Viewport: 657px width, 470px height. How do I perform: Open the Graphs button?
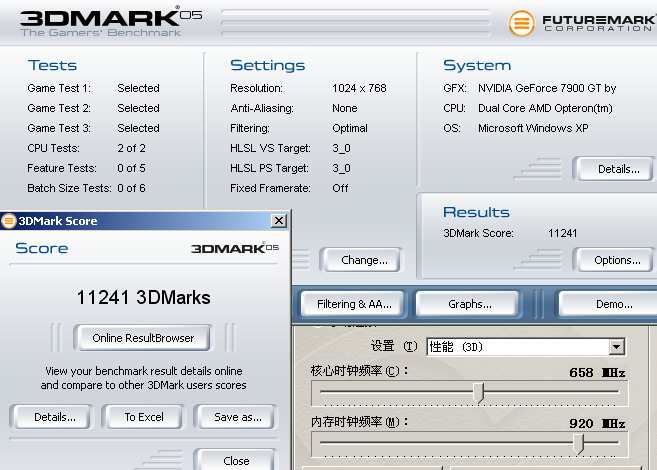[x=468, y=304]
